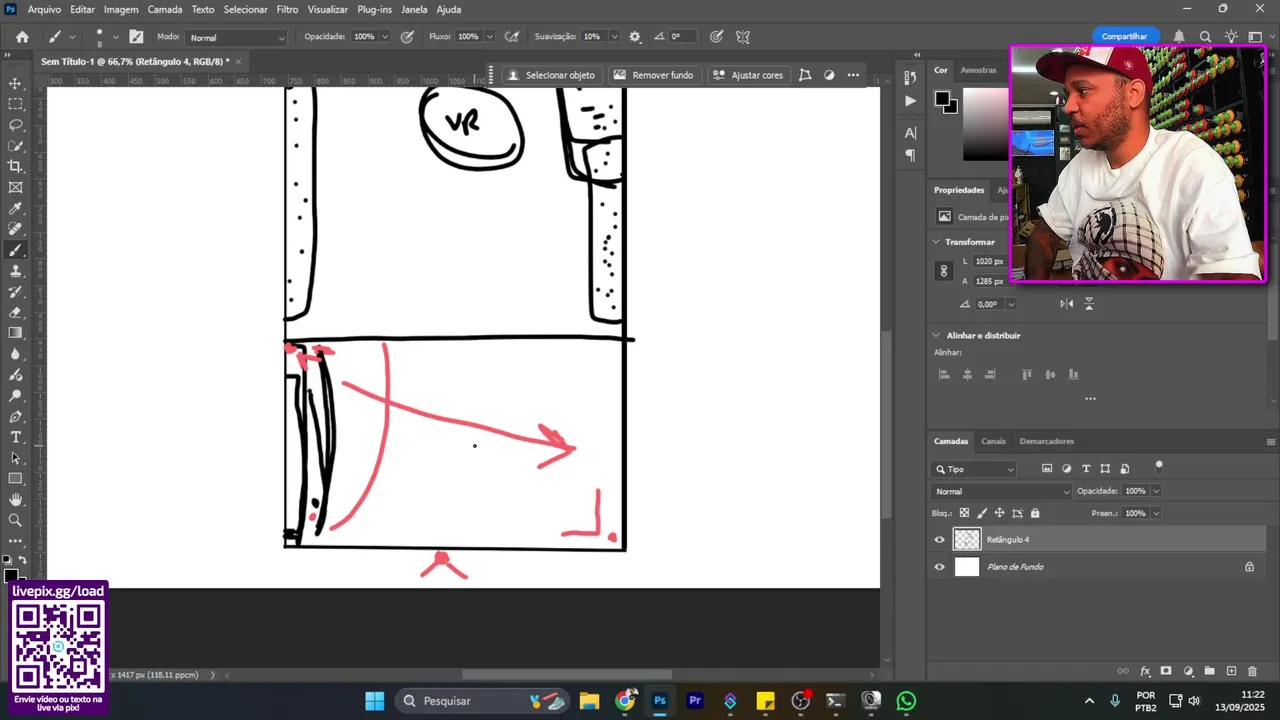Select the Zoom tool
The height and width of the screenshot is (720, 1280).
click(x=15, y=520)
